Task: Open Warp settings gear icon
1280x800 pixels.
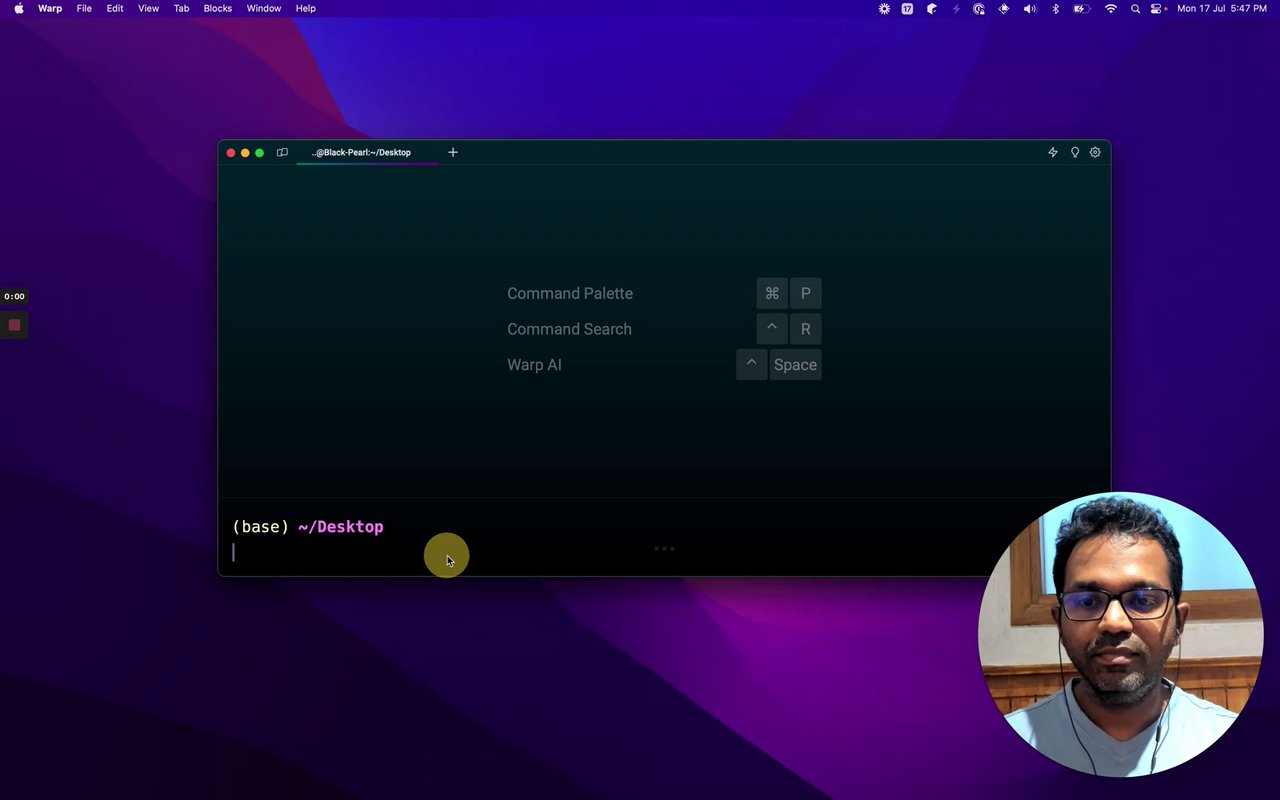Action: 1095,153
